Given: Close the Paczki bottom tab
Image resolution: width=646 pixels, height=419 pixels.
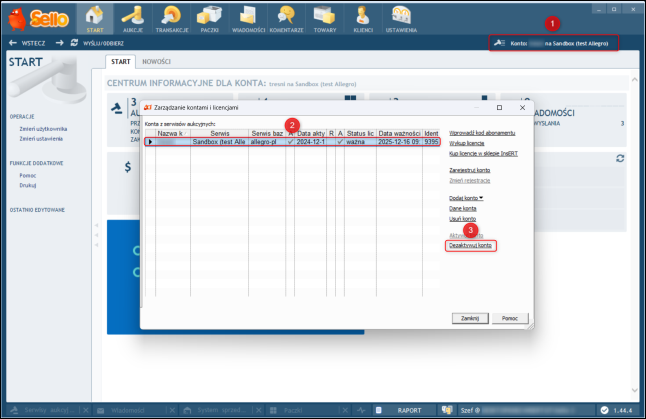Looking at the screenshot, I should pos(345,410).
